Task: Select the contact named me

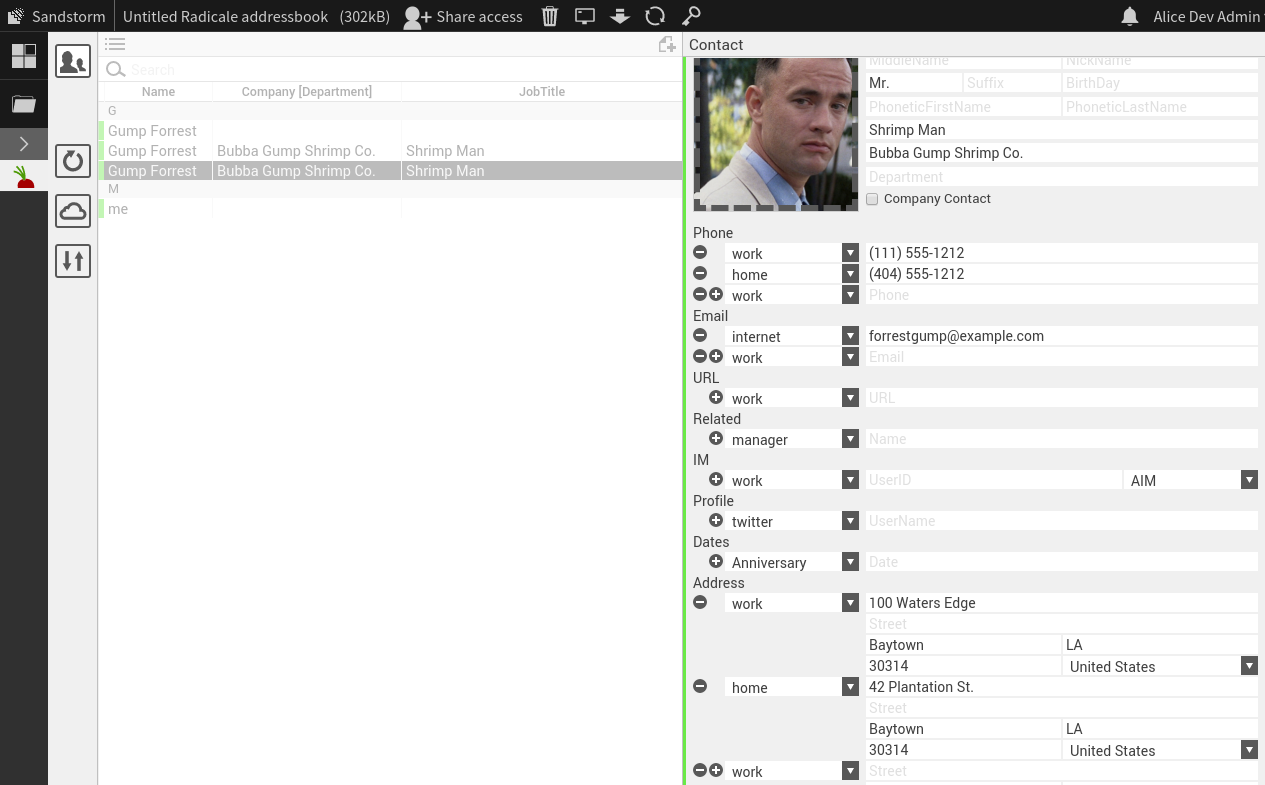Action: [x=392, y=209]
